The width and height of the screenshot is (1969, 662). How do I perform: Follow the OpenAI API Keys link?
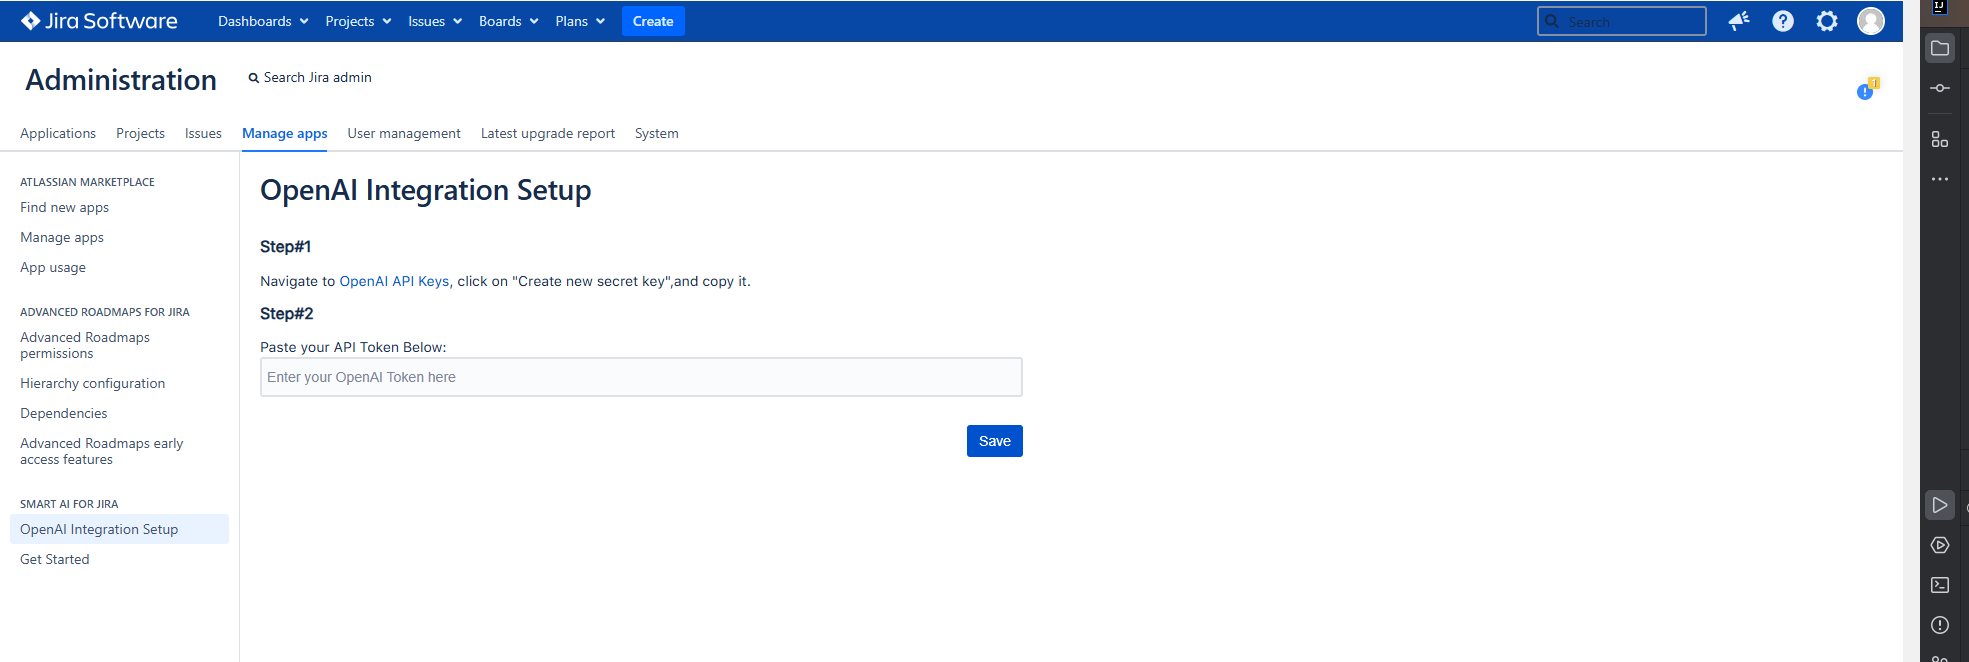[x=394, y=281]
